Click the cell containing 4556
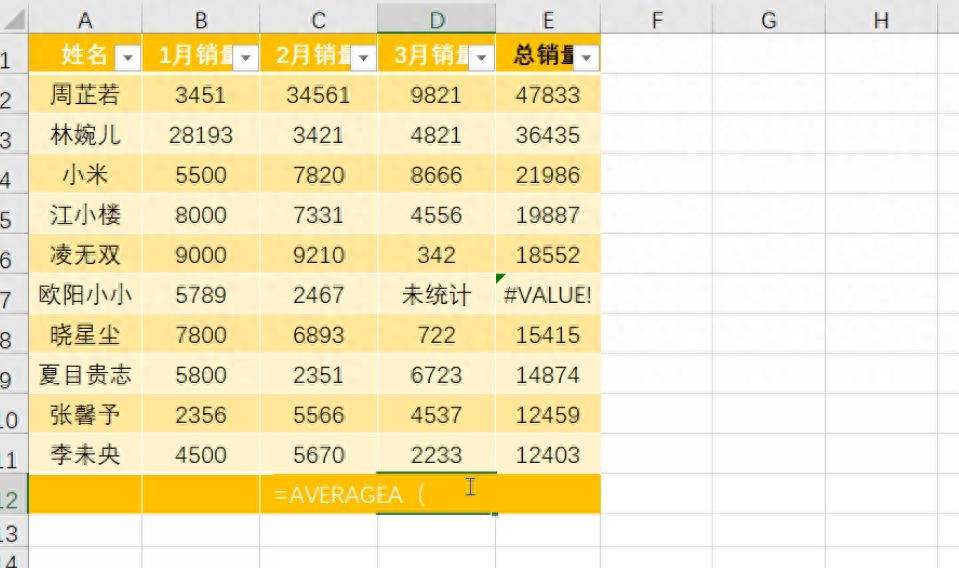 tap(436, 215)
